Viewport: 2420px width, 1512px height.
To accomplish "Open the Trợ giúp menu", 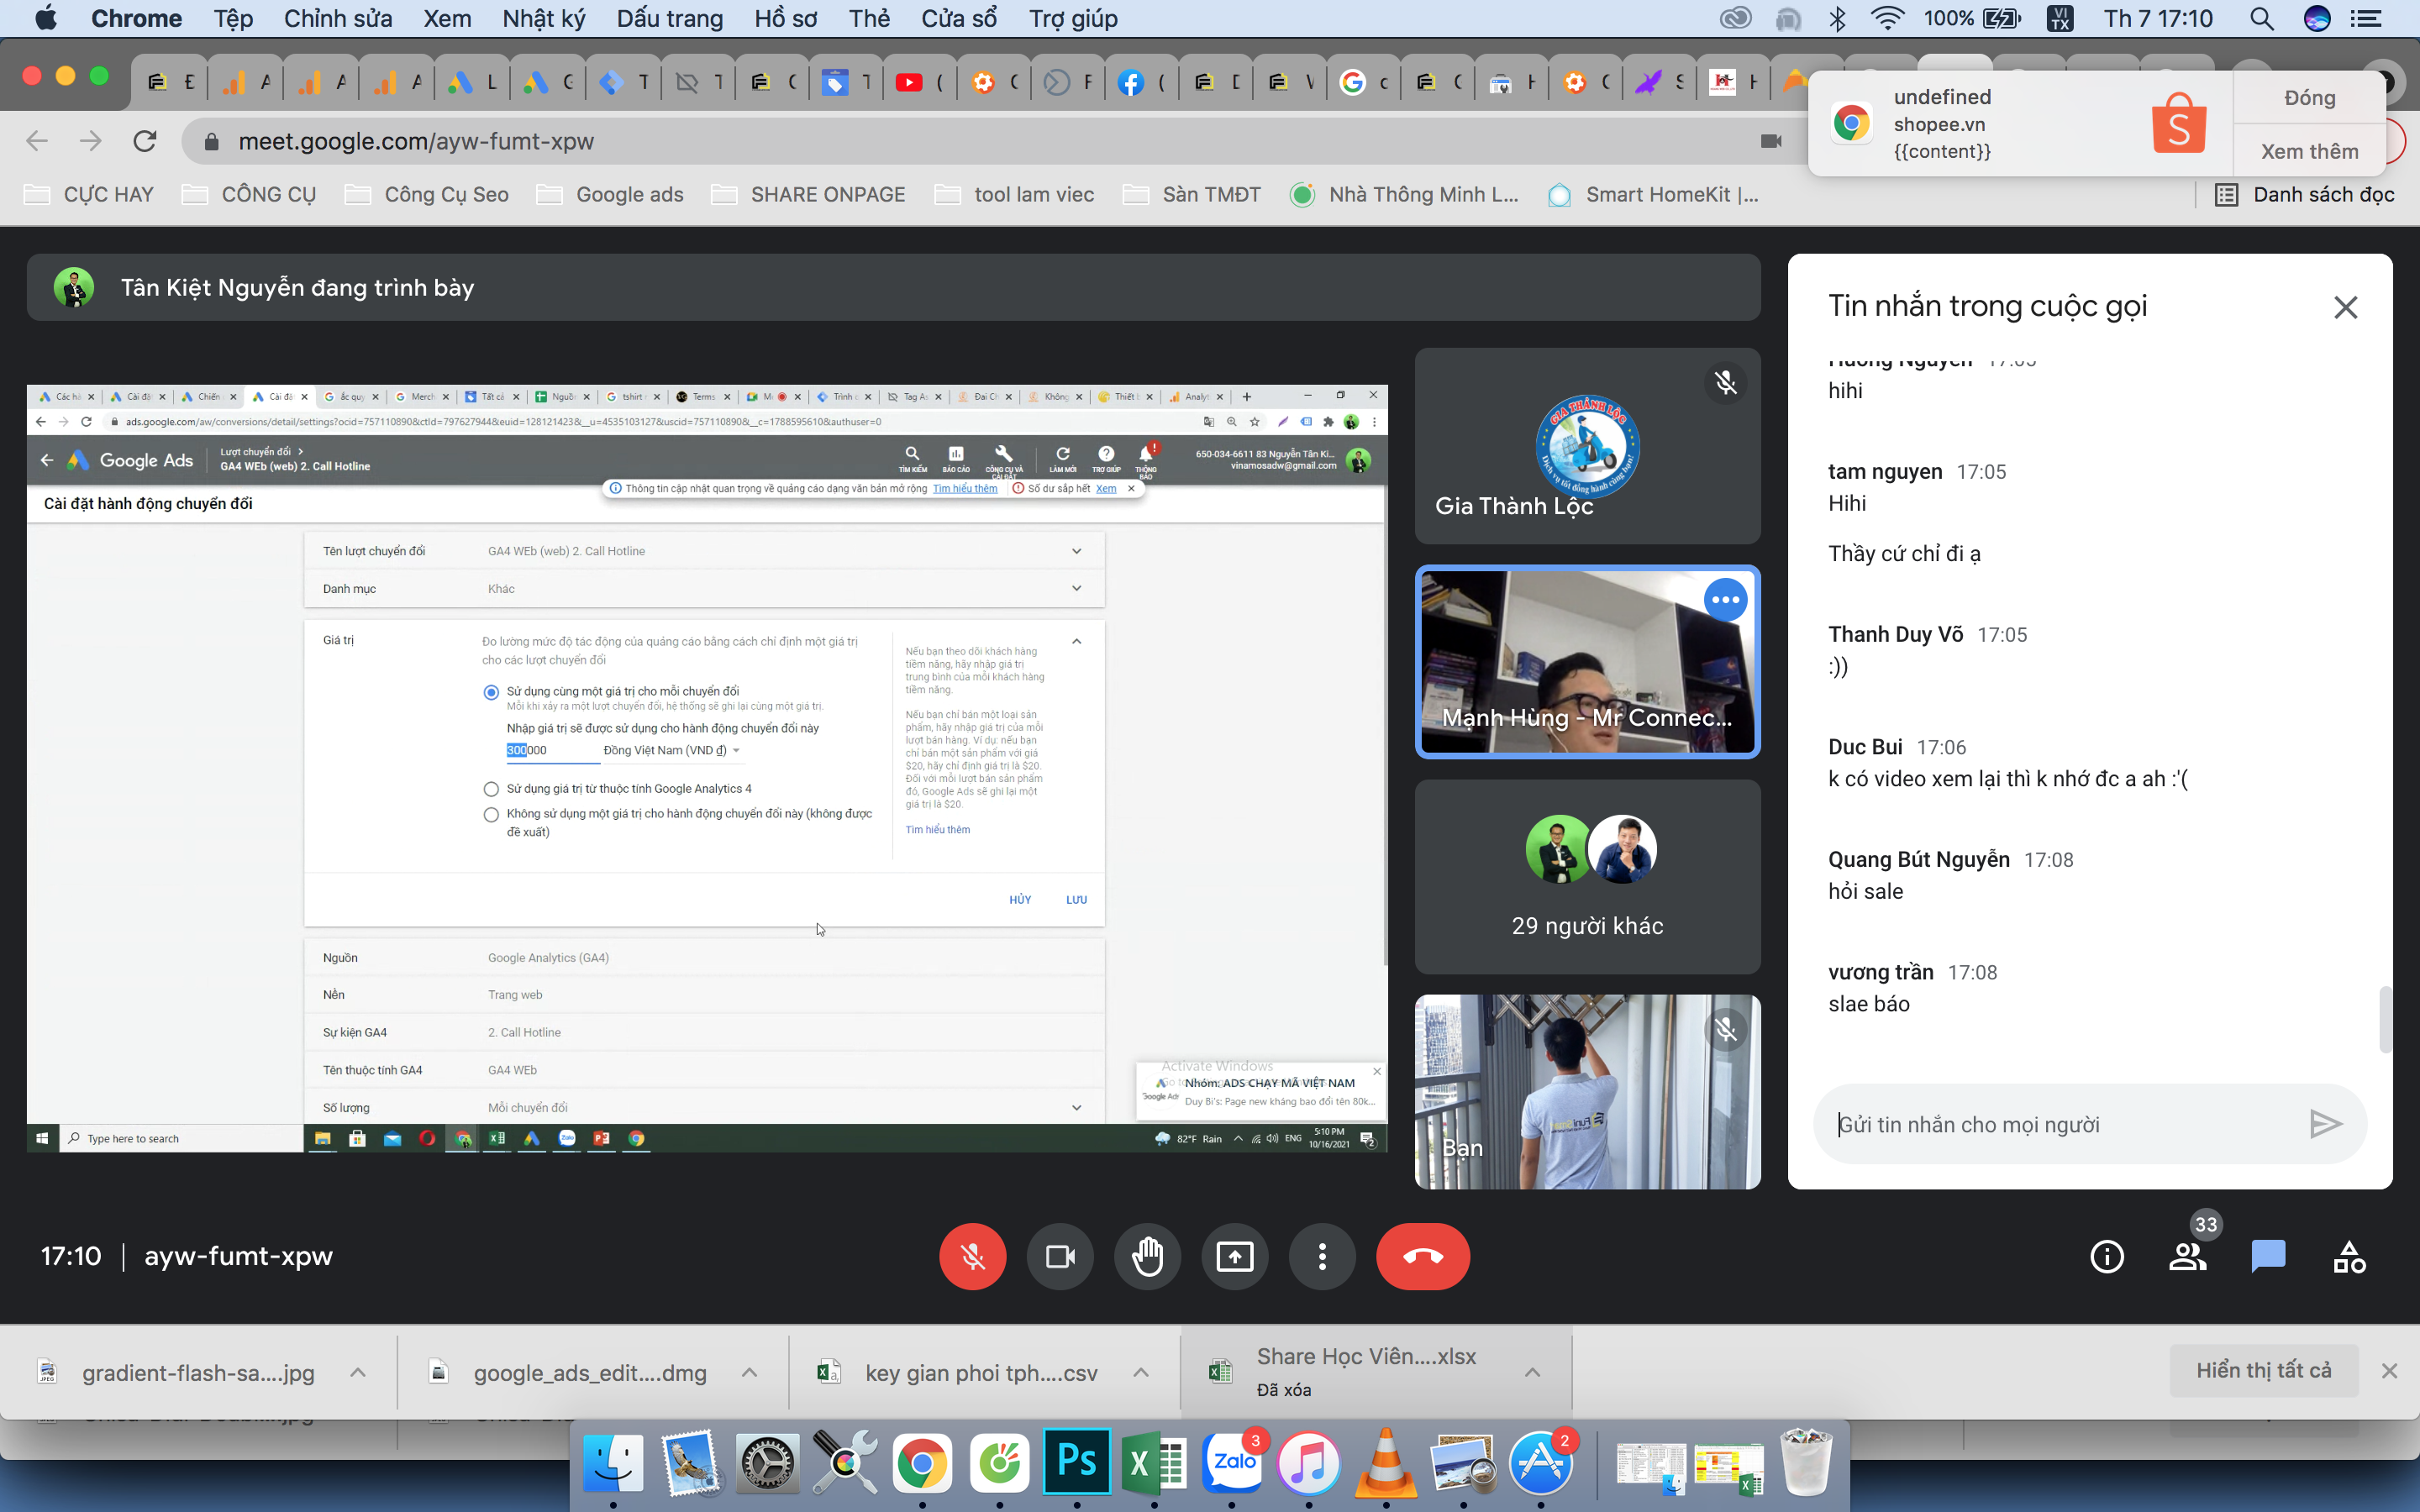I will click(1073, 18).
